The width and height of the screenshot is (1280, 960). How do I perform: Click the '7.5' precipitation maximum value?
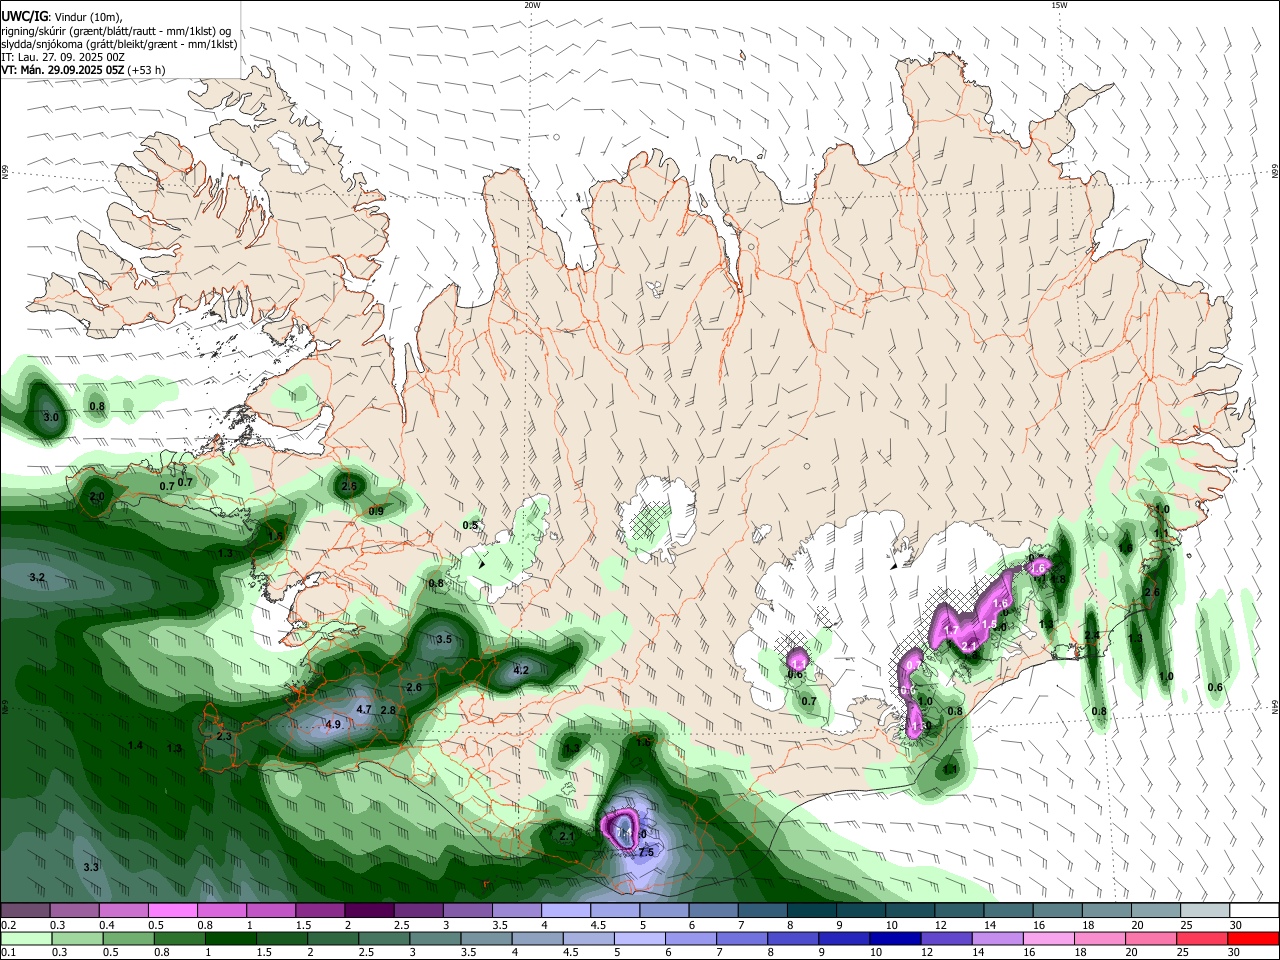(x=646, y=852)
